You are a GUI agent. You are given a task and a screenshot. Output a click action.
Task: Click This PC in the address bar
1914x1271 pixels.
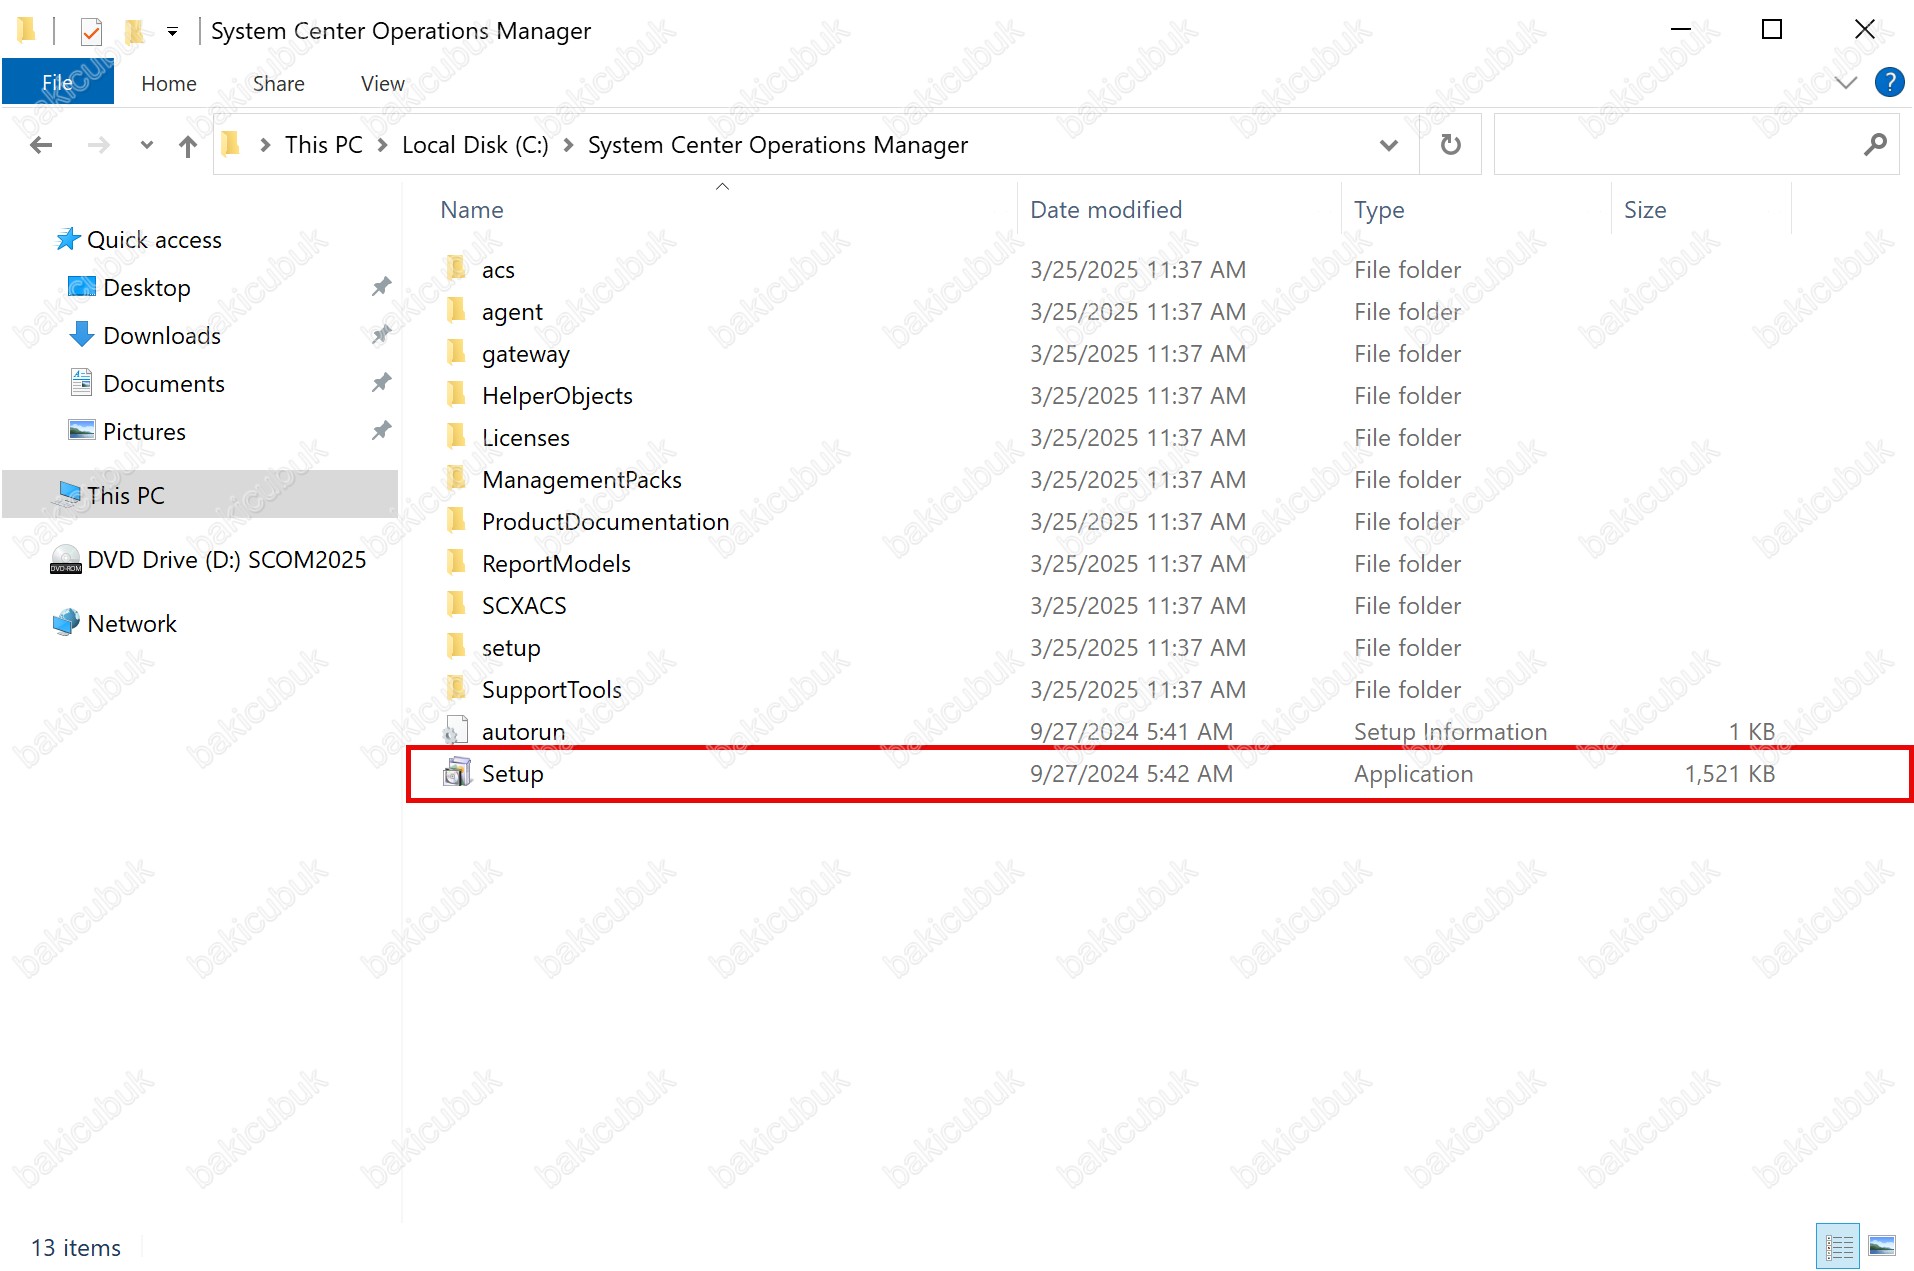coord(324,145)
